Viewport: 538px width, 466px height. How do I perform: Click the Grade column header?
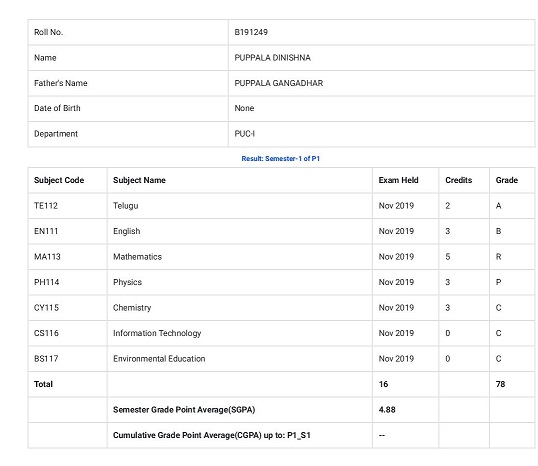507,180
